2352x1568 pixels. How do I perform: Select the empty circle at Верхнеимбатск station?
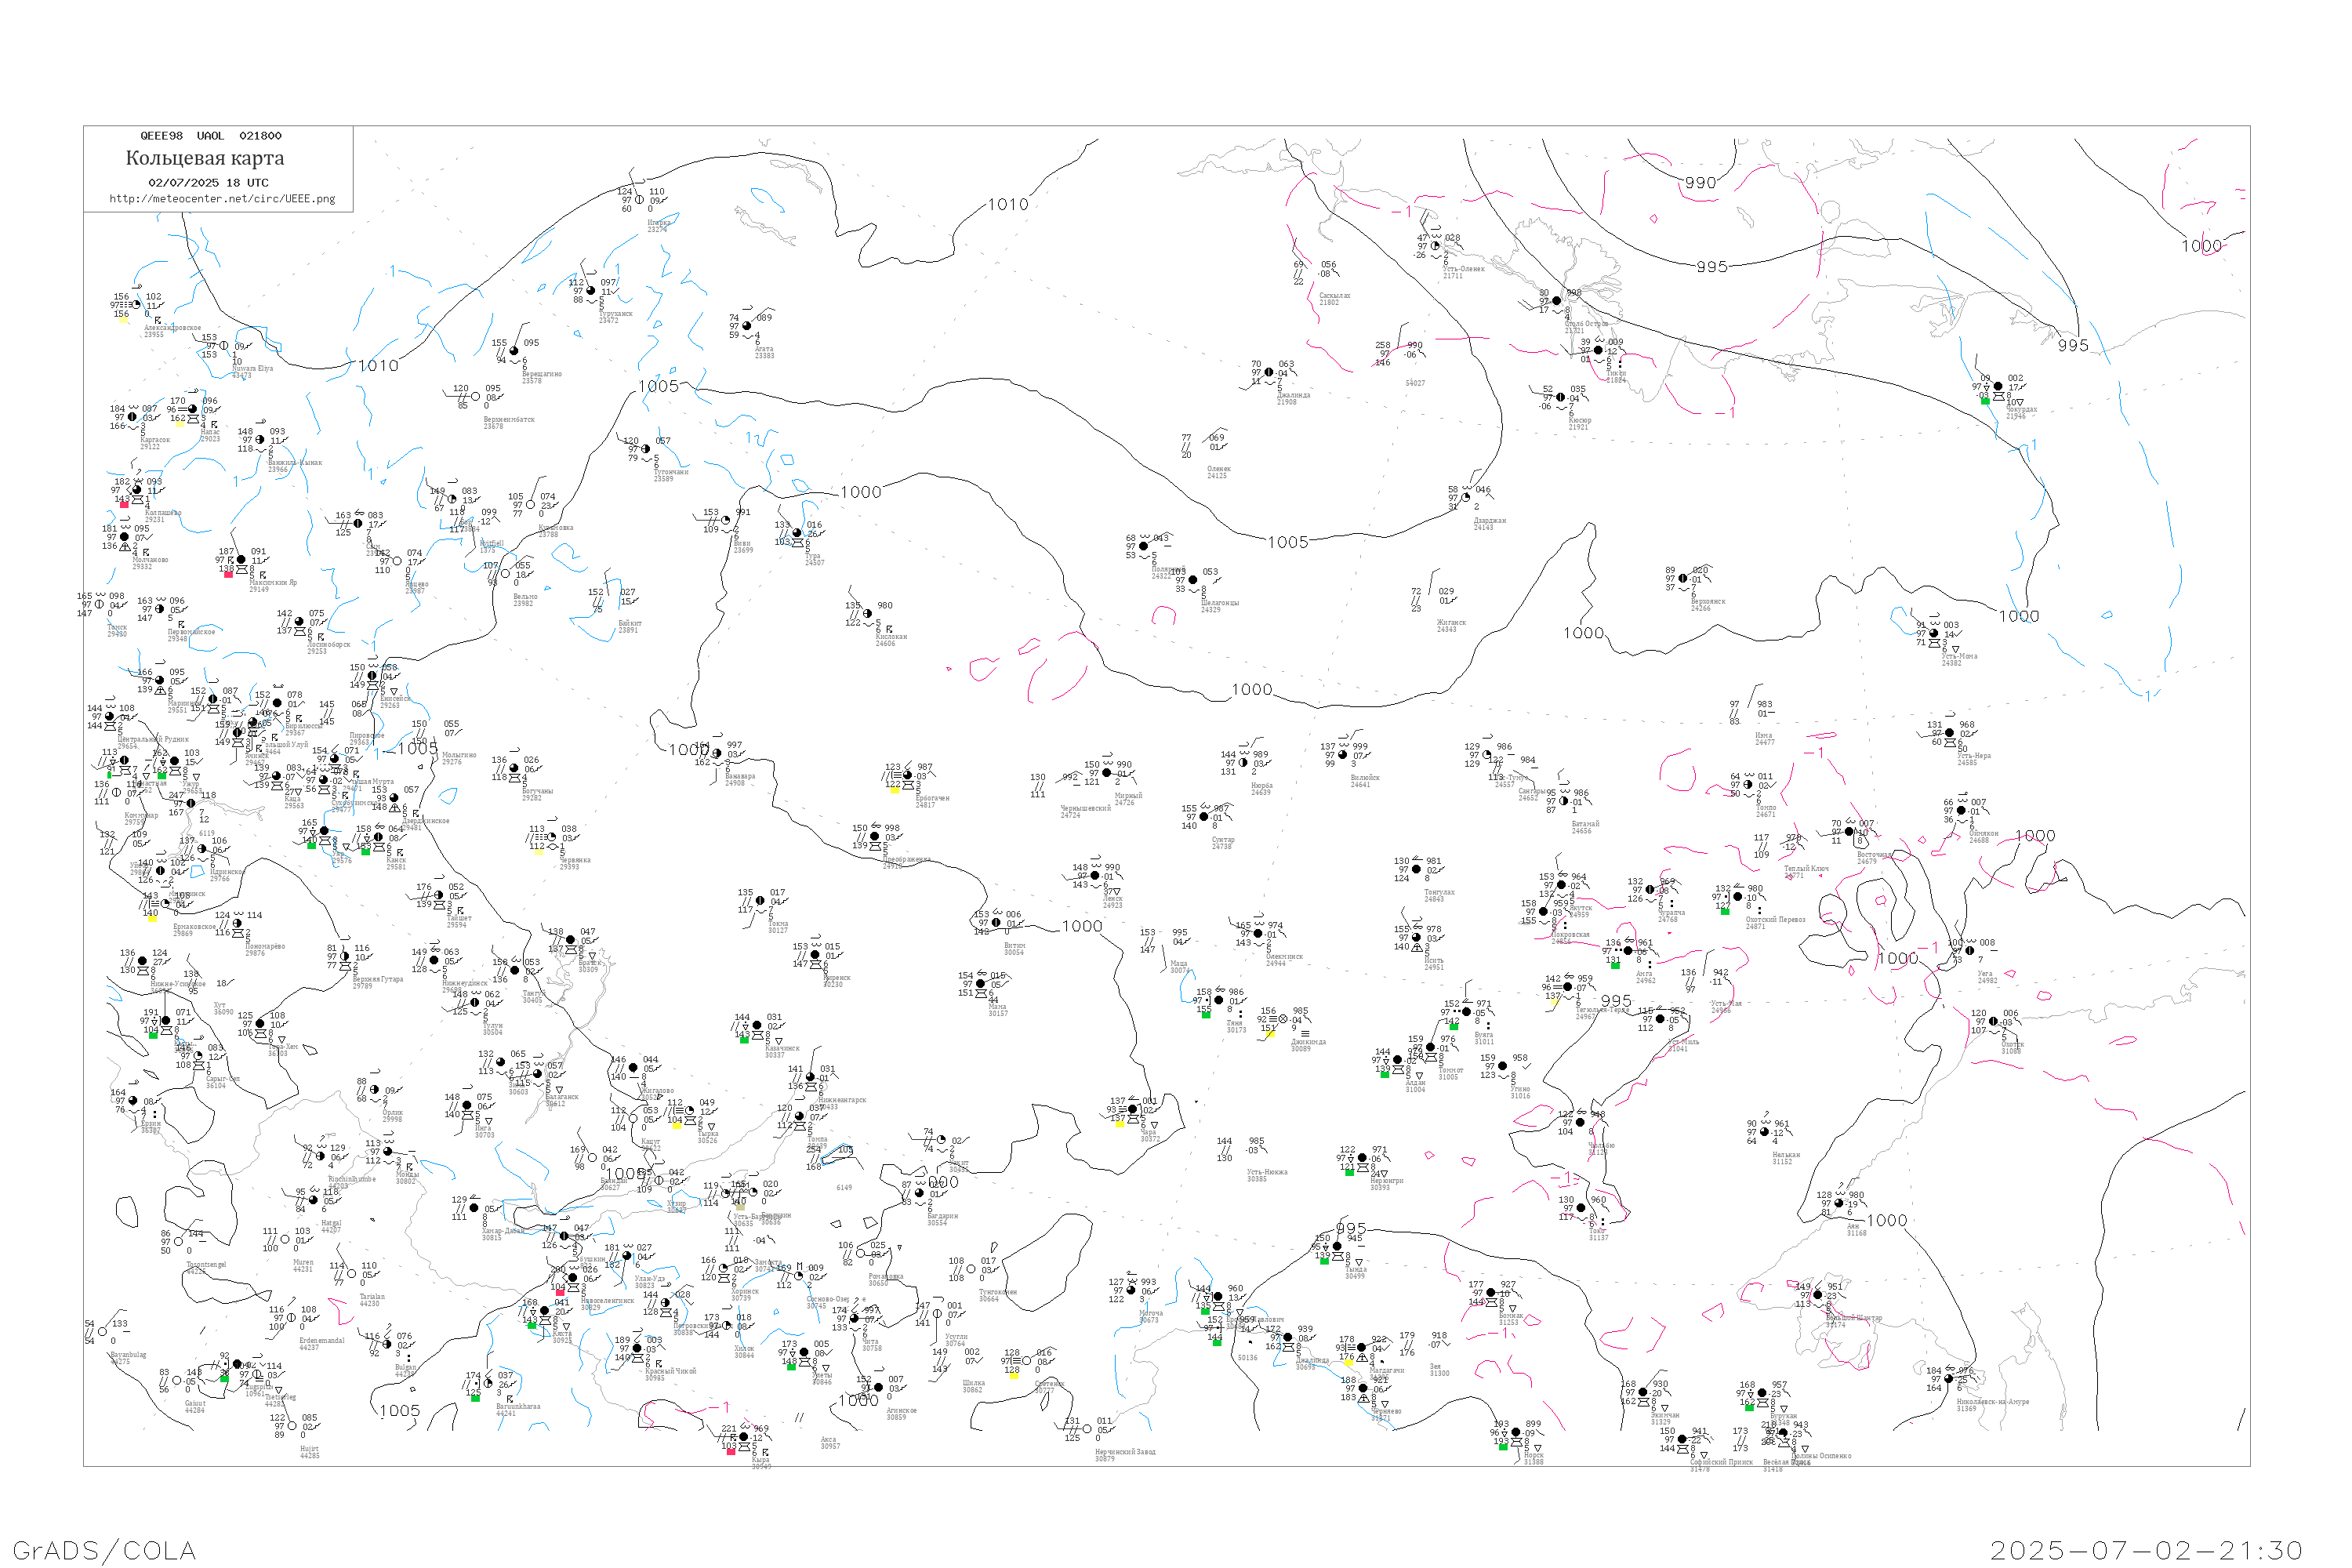475,397
